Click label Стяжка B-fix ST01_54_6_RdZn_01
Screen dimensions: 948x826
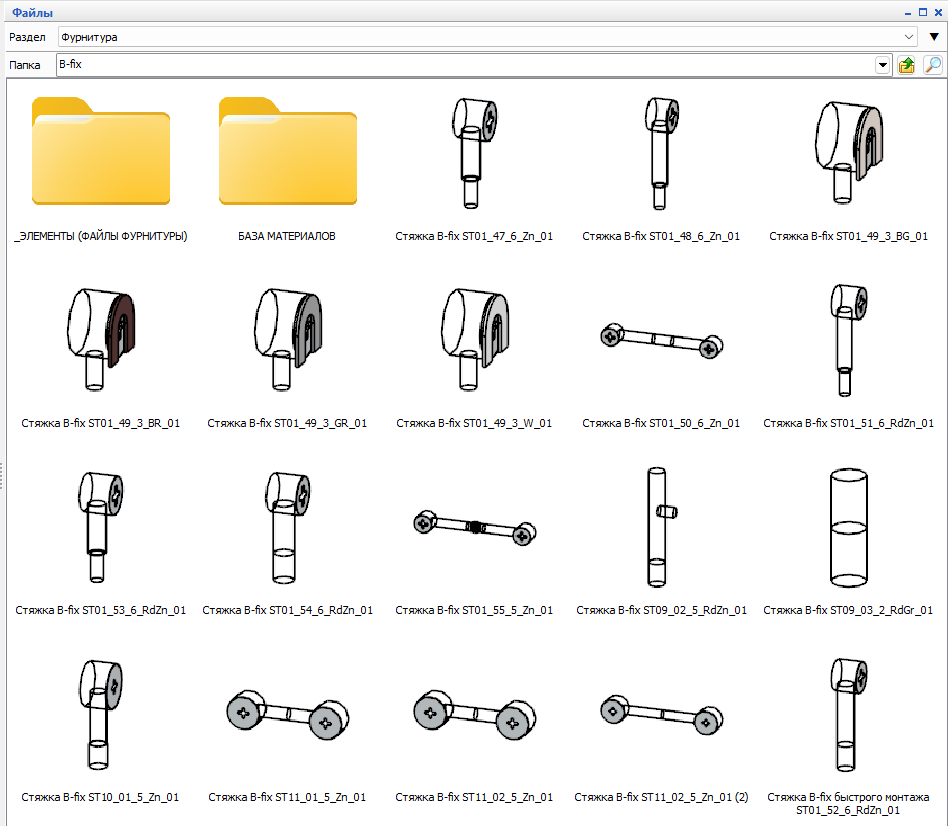click(287, 610)
